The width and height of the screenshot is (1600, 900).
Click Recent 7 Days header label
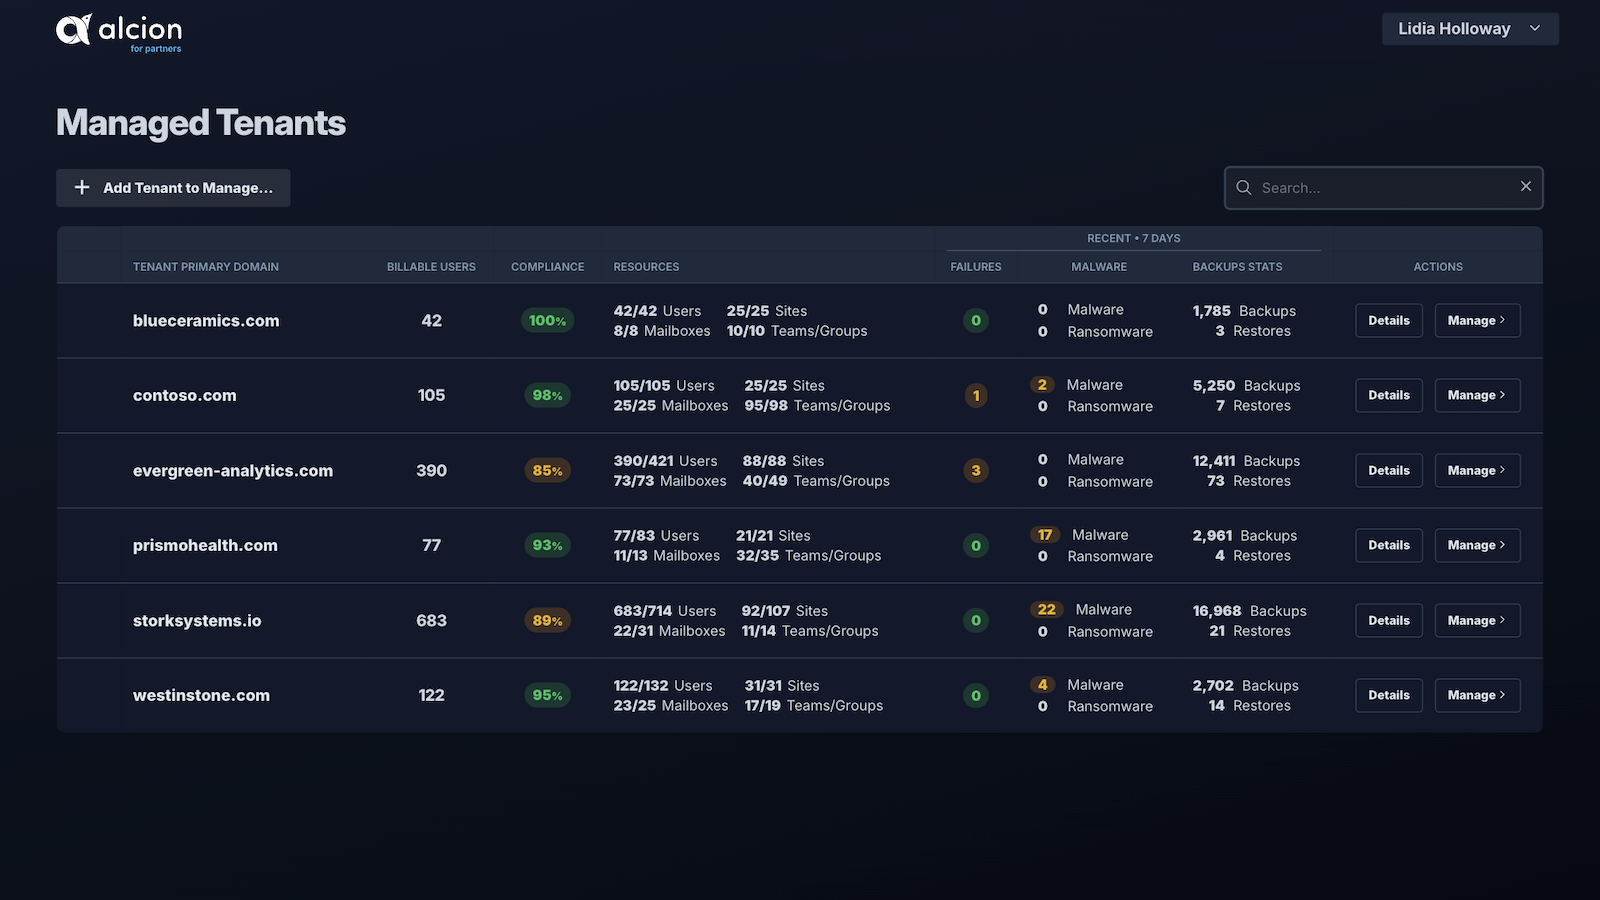[x=1134, y=238]
